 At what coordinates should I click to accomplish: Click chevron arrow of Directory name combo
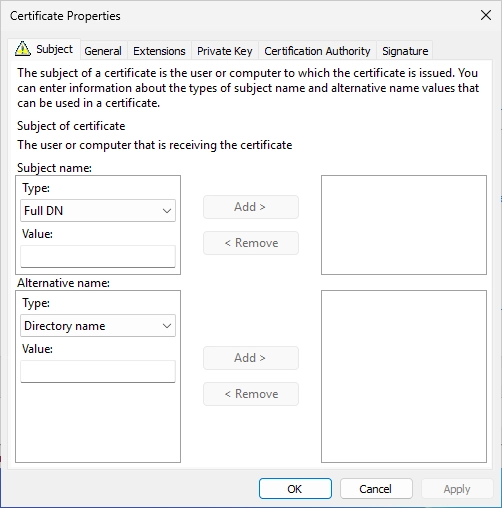coord(167,326)
